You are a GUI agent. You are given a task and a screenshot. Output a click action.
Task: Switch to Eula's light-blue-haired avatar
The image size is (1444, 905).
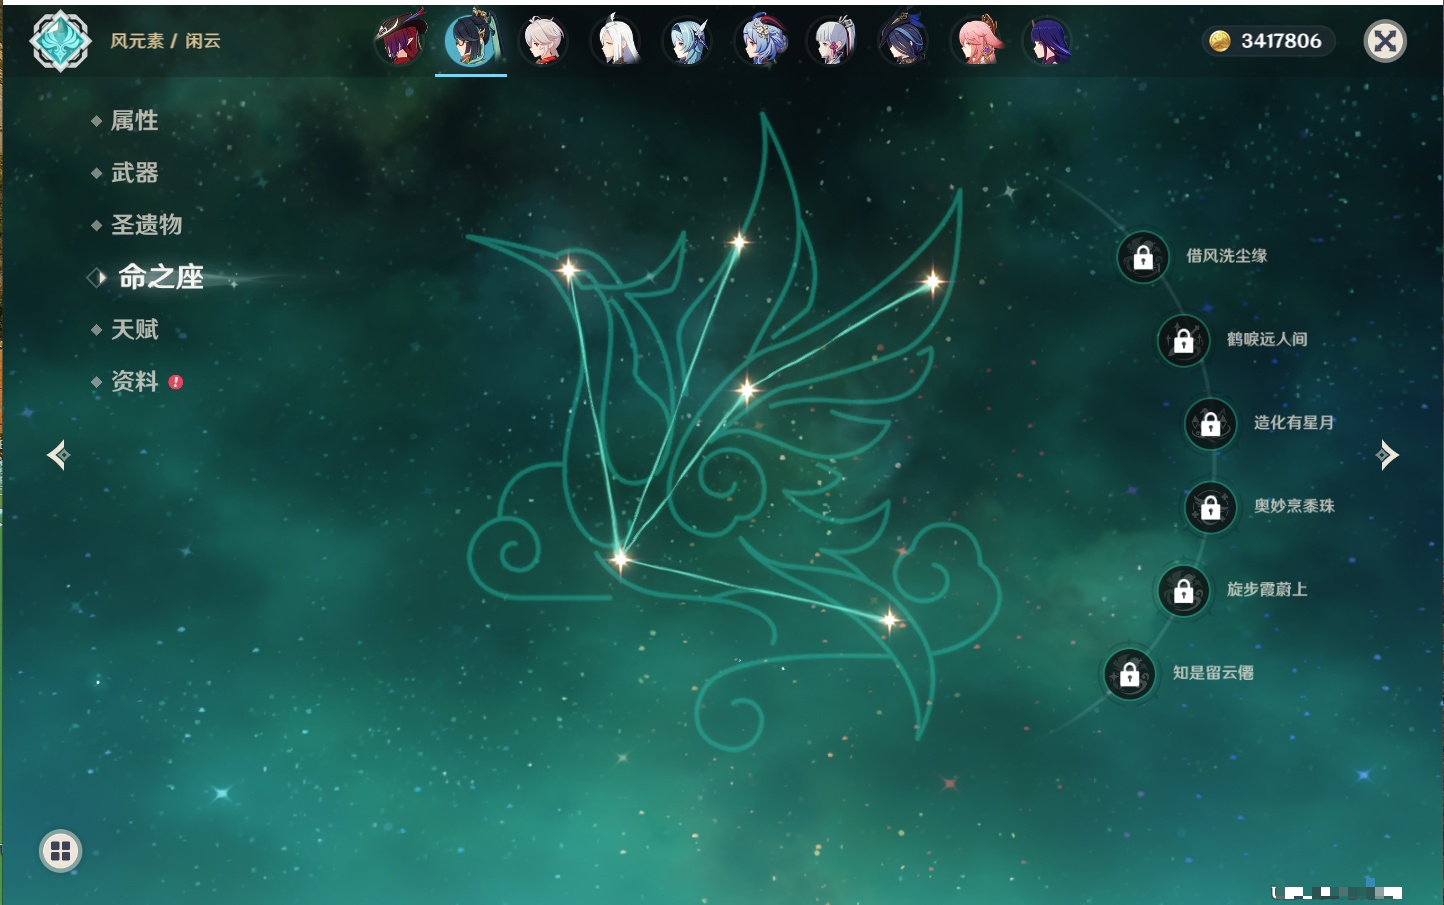pyautogui.click(x=688, y=41)
